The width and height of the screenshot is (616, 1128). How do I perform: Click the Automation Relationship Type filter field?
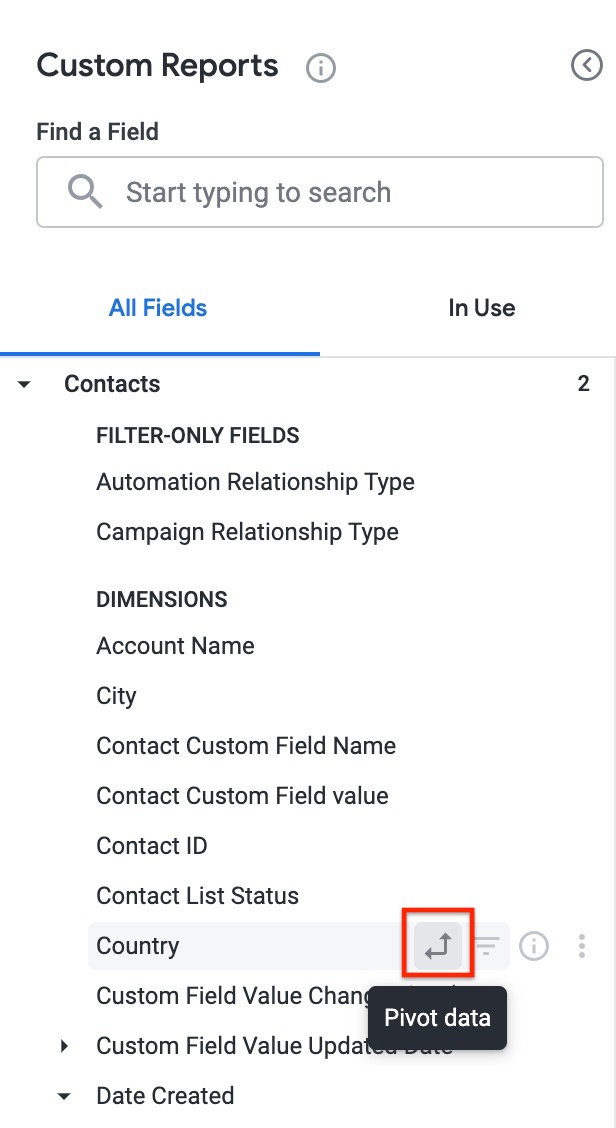255,482
